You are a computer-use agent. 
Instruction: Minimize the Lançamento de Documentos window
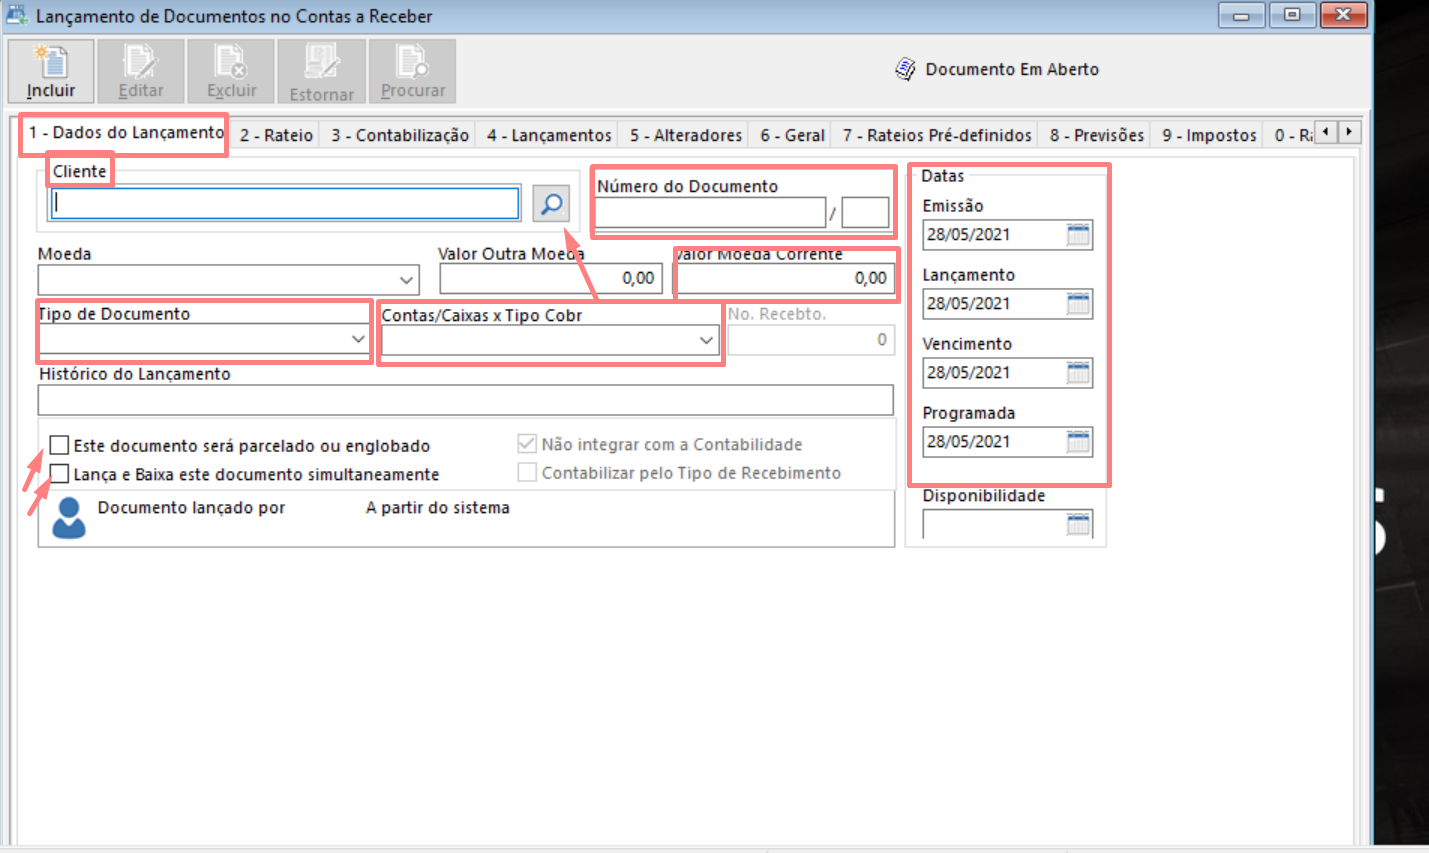pyautogui.click(x=1241, y=15)
